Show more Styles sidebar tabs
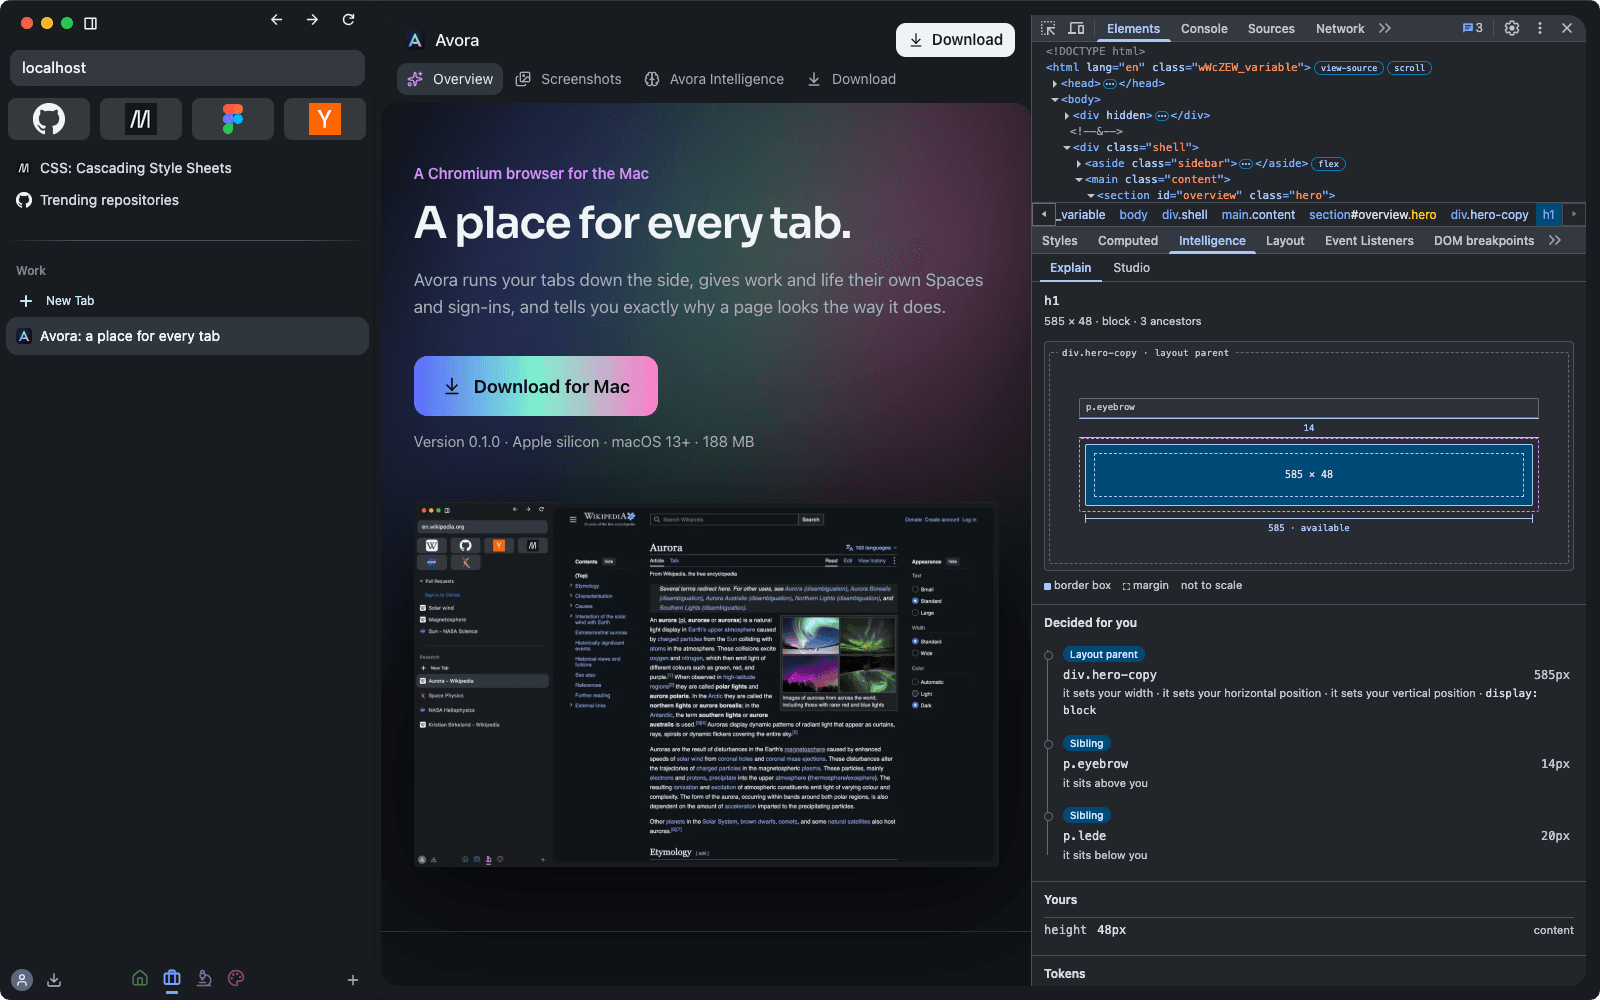Image resolution: width=1600 pixels, height=1000 pixels. tap(1555, 240)
